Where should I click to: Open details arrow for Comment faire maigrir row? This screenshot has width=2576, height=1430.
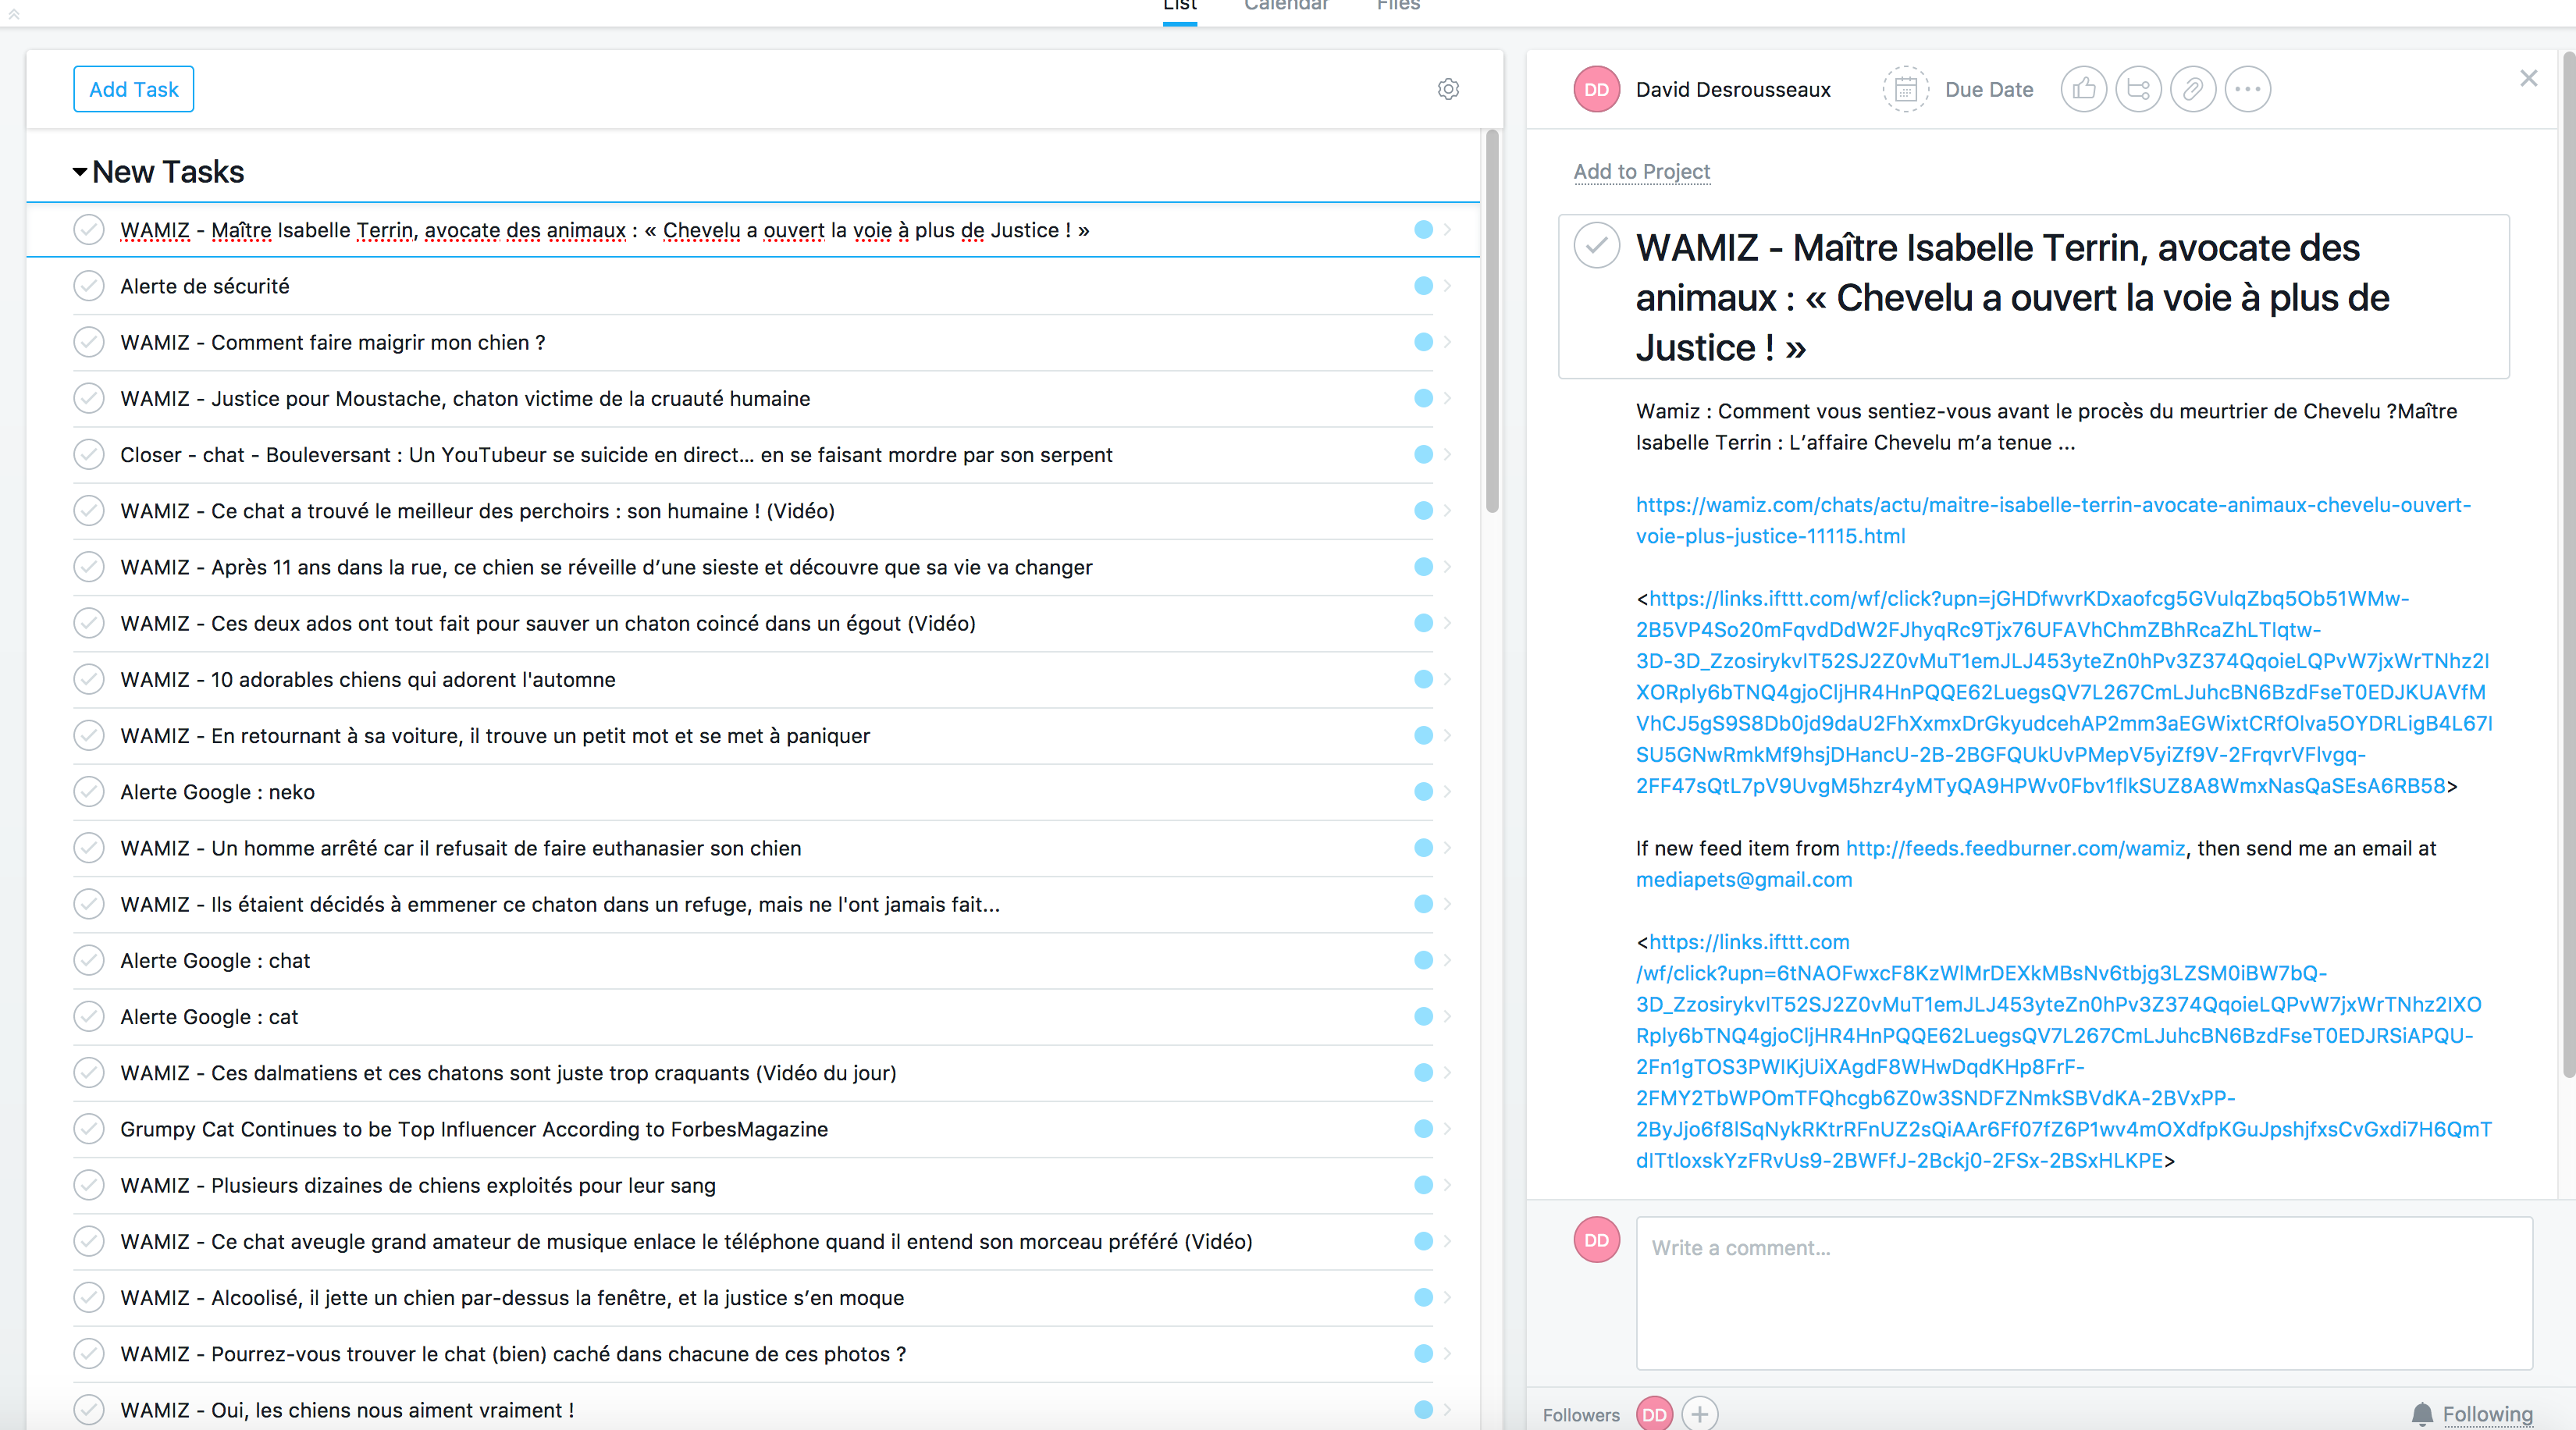pos(1447,342)
